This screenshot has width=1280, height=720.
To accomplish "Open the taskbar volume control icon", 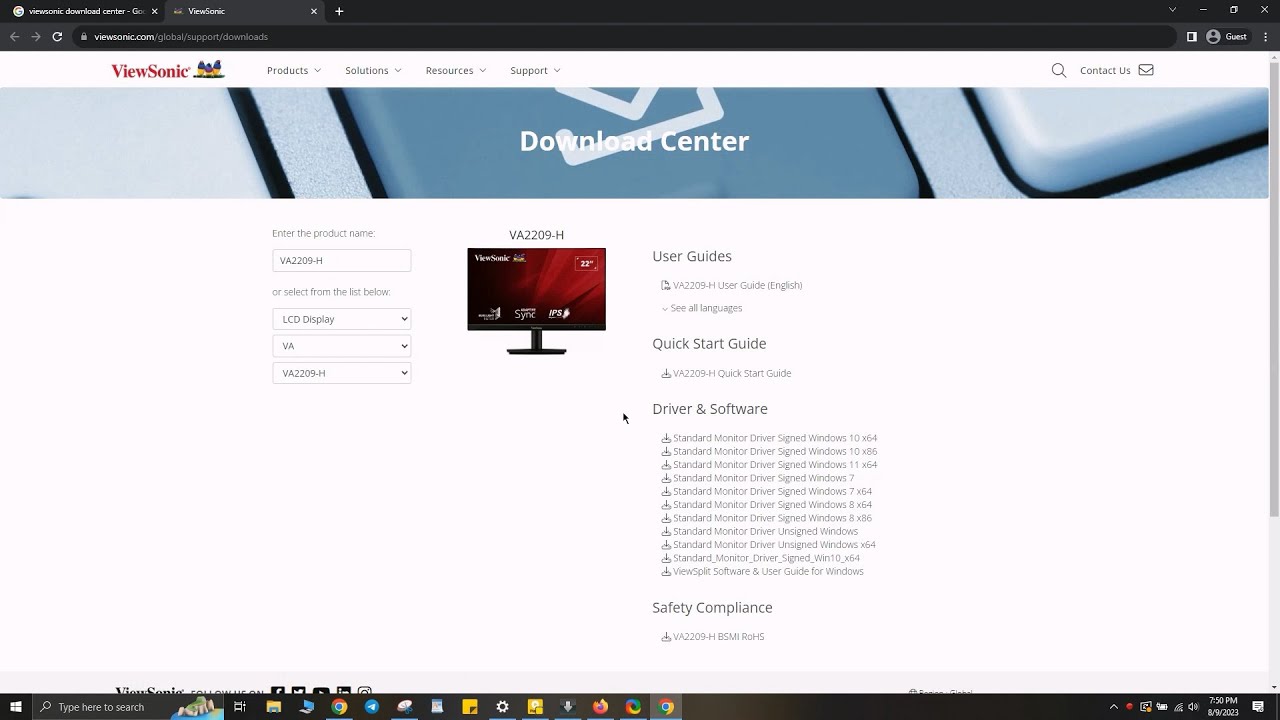I will pyautogui.click(x=1194, y=707).
